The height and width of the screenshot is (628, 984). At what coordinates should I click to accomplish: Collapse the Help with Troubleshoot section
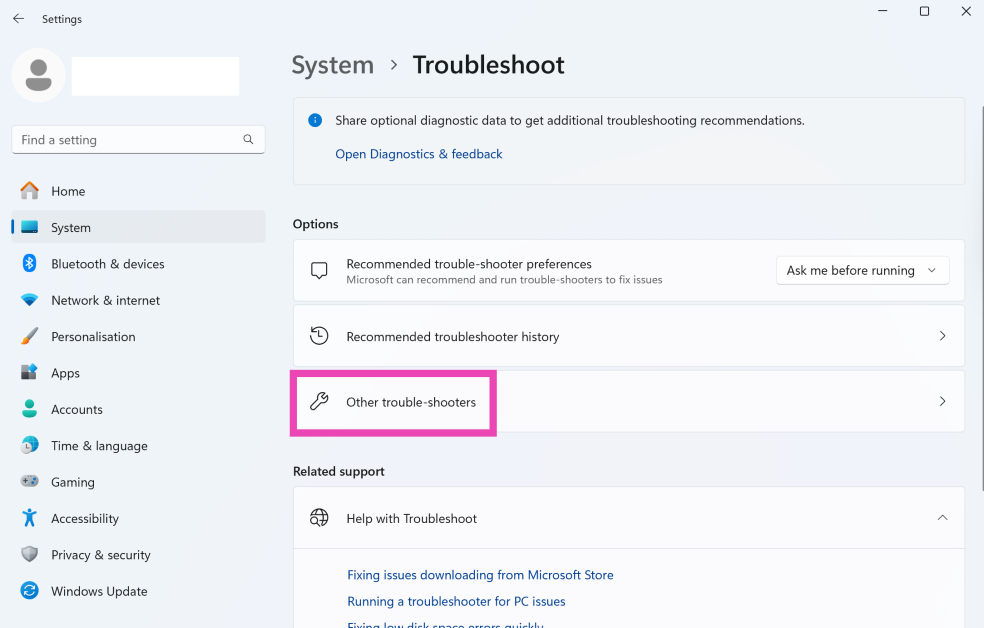coord(942,518)
